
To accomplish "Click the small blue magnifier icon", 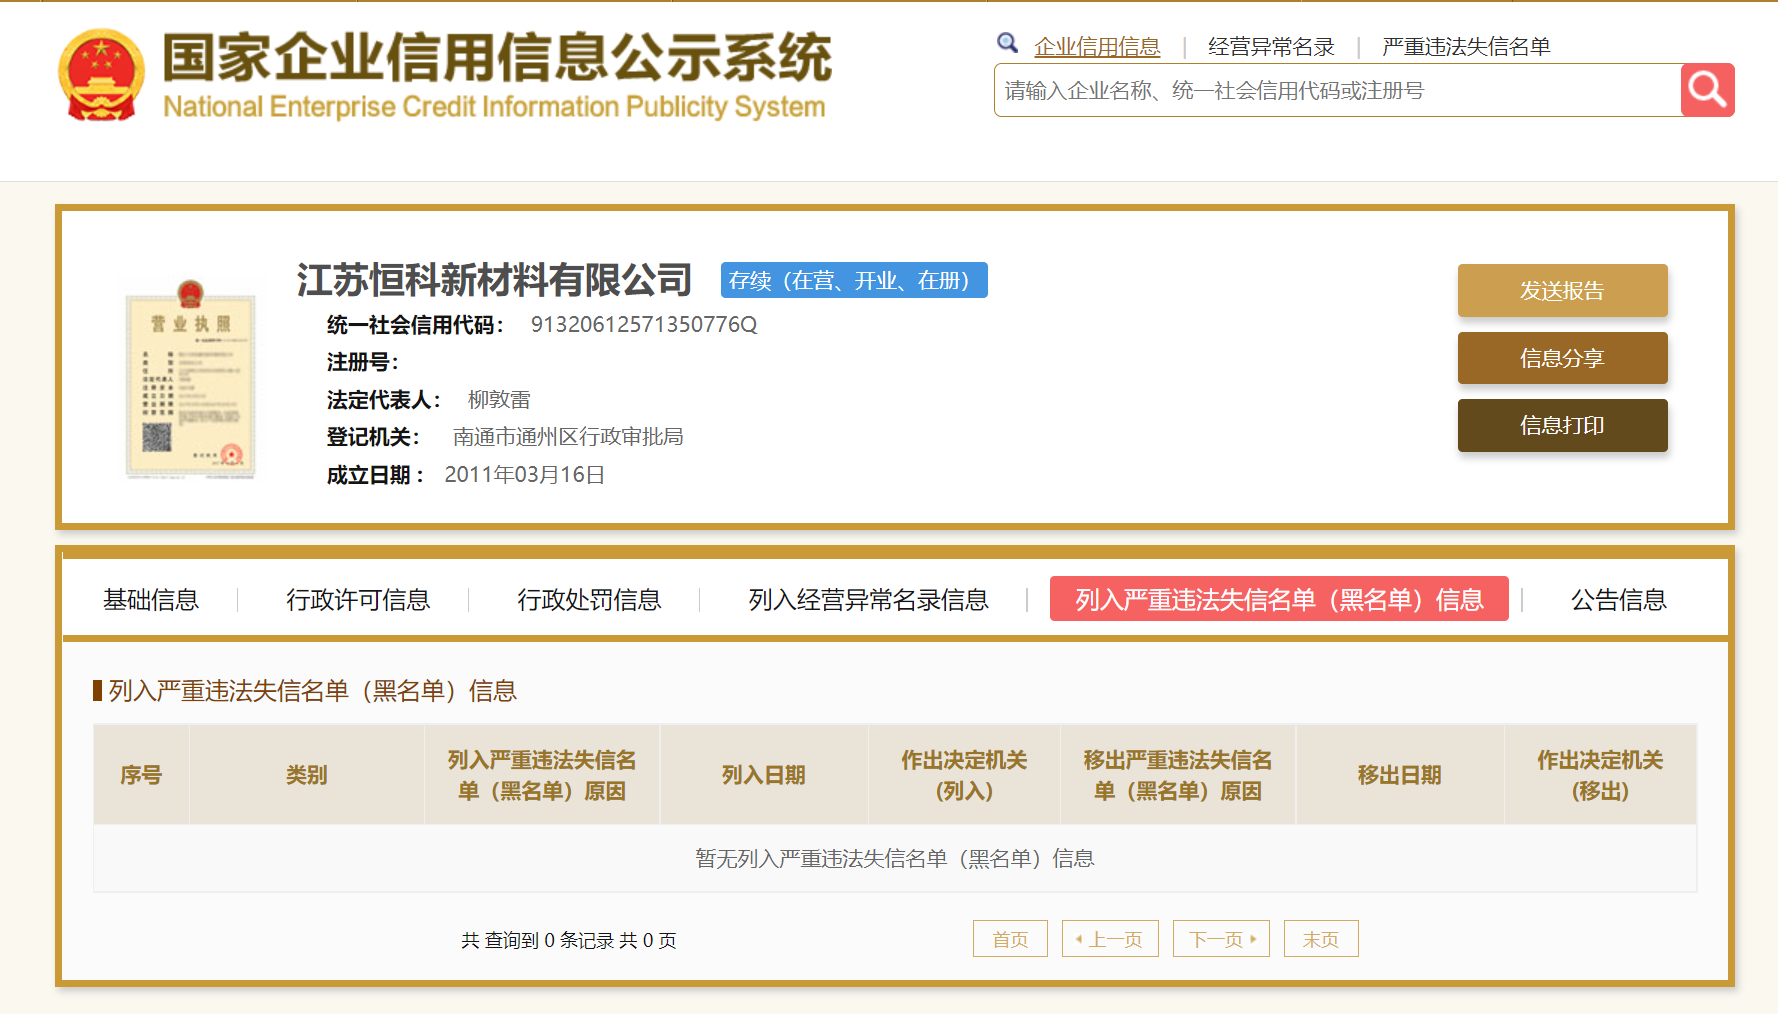I will coord(1007,43).
